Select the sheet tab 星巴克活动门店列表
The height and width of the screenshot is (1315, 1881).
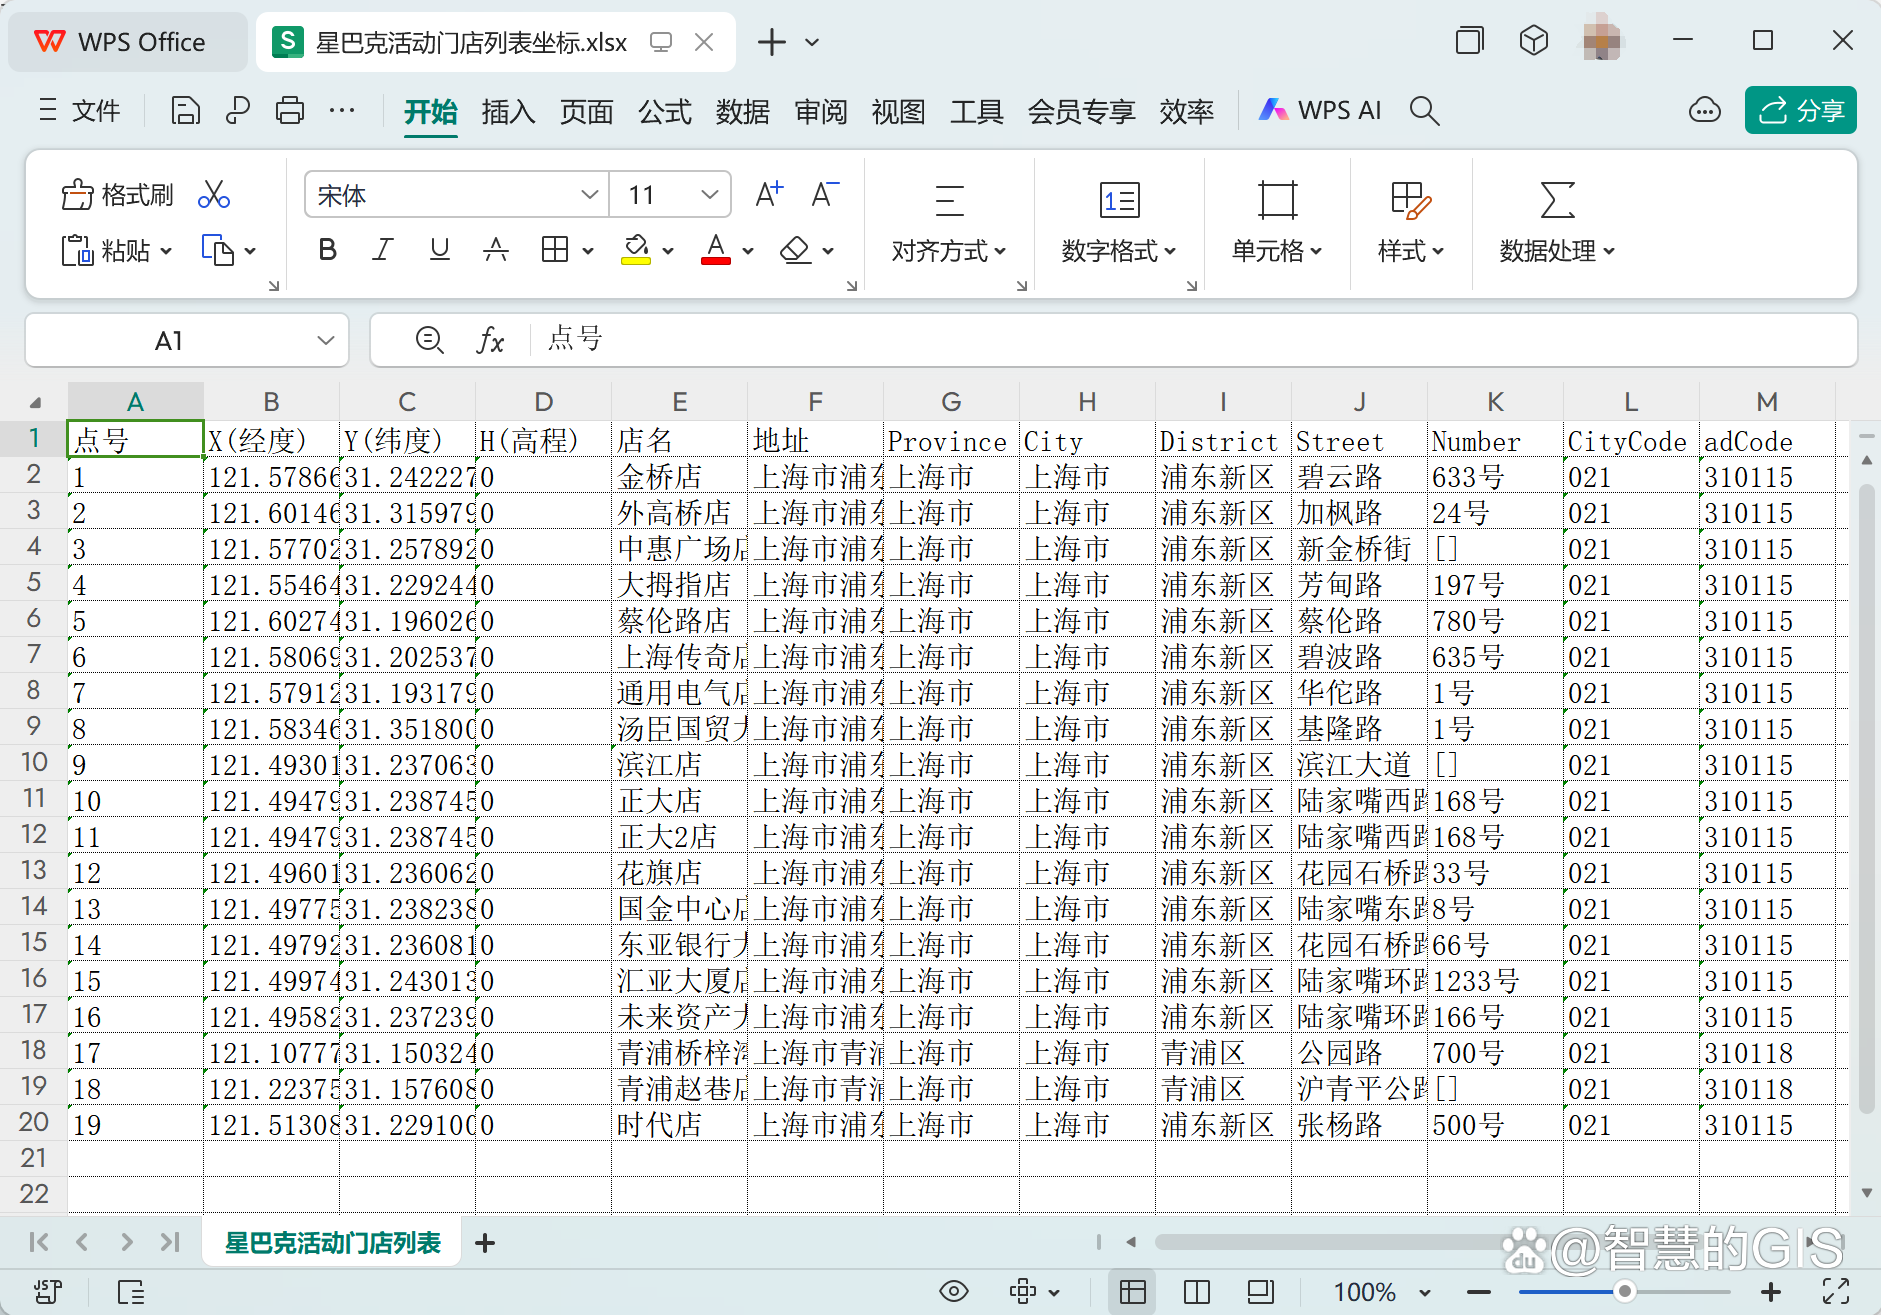[x=332, y=1242]
